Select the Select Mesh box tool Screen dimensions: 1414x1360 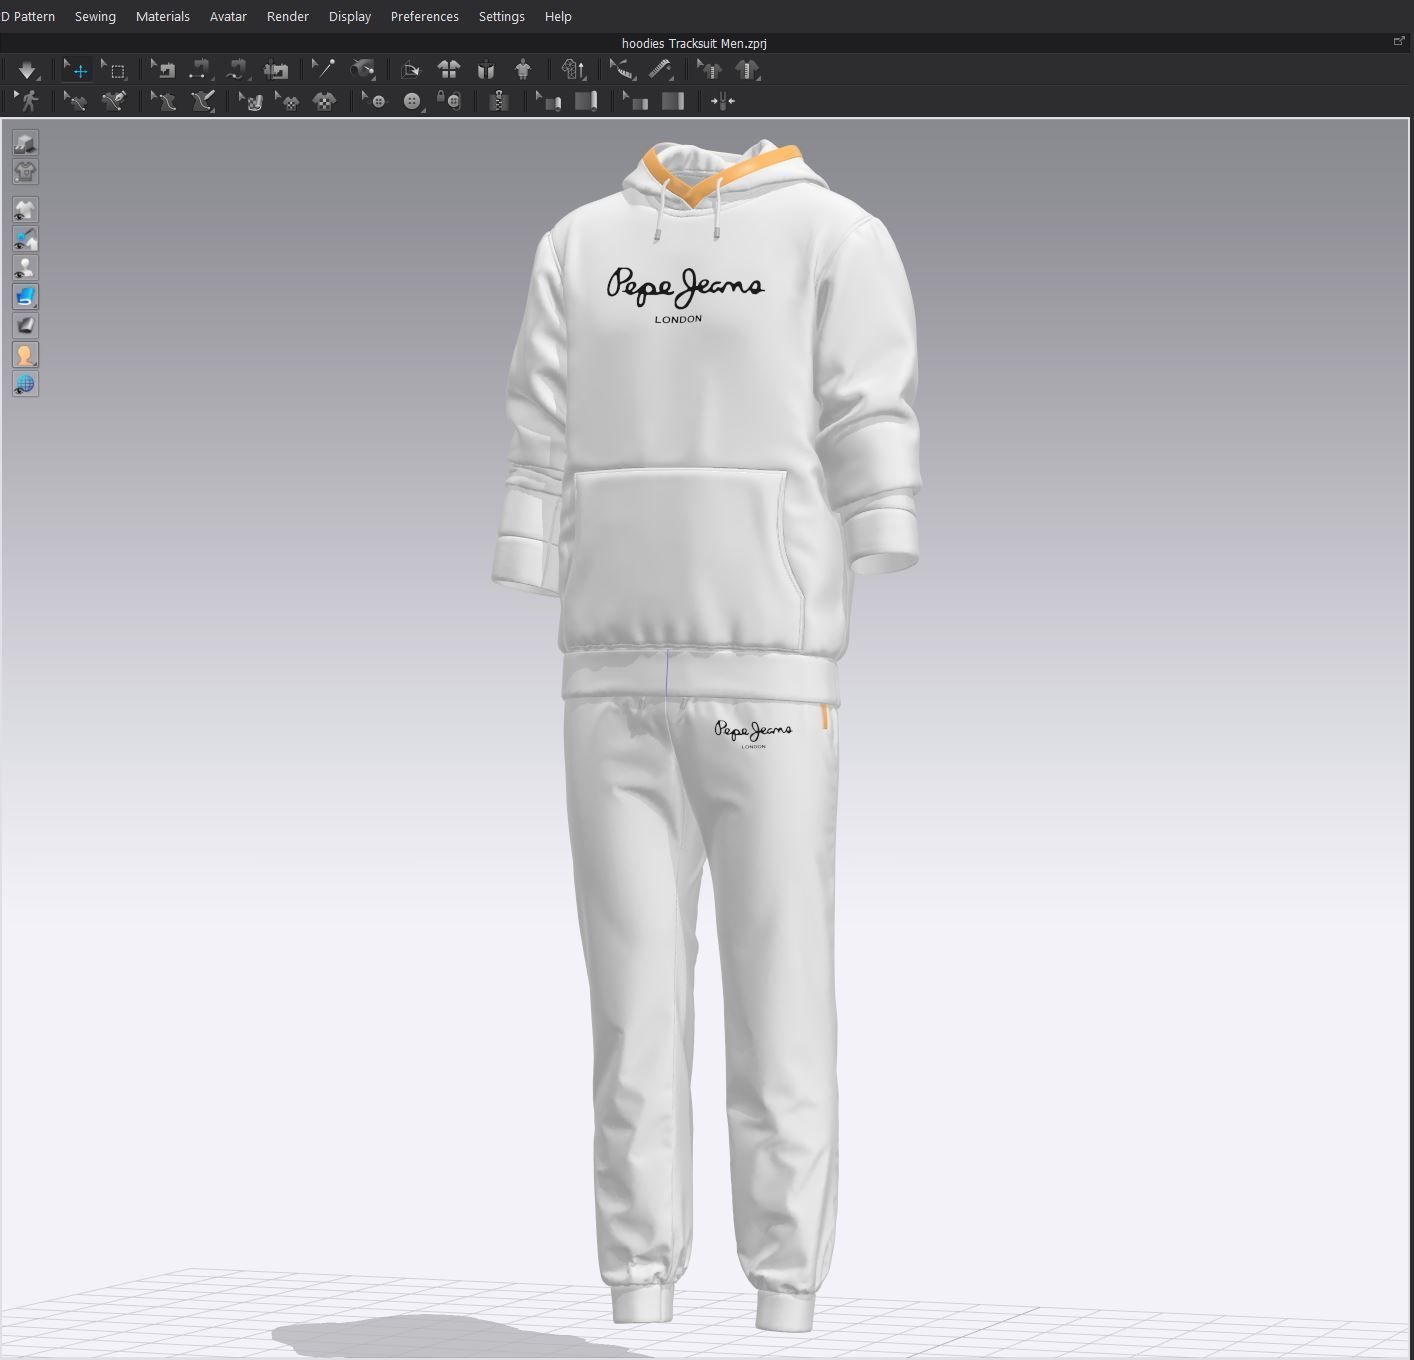click(115, 70)
